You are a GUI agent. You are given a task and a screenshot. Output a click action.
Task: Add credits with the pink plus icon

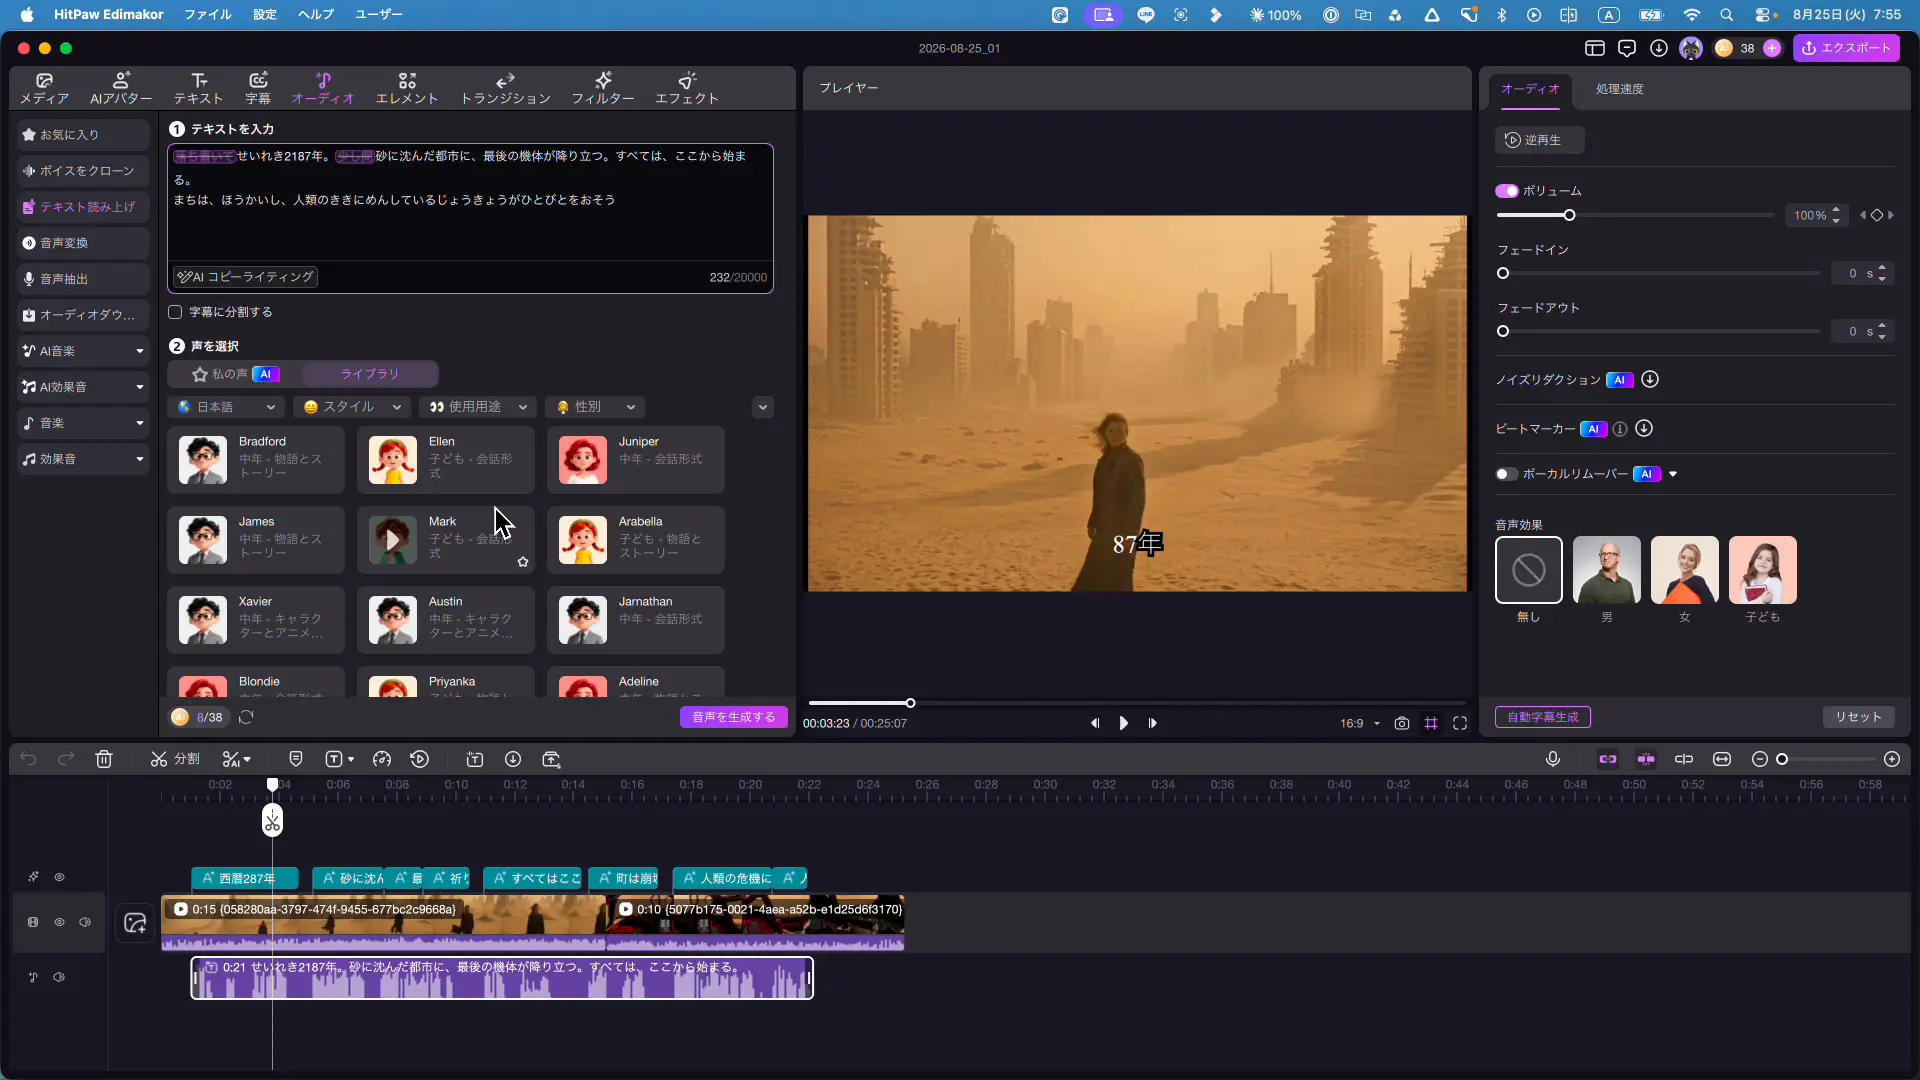(1772, 48)
